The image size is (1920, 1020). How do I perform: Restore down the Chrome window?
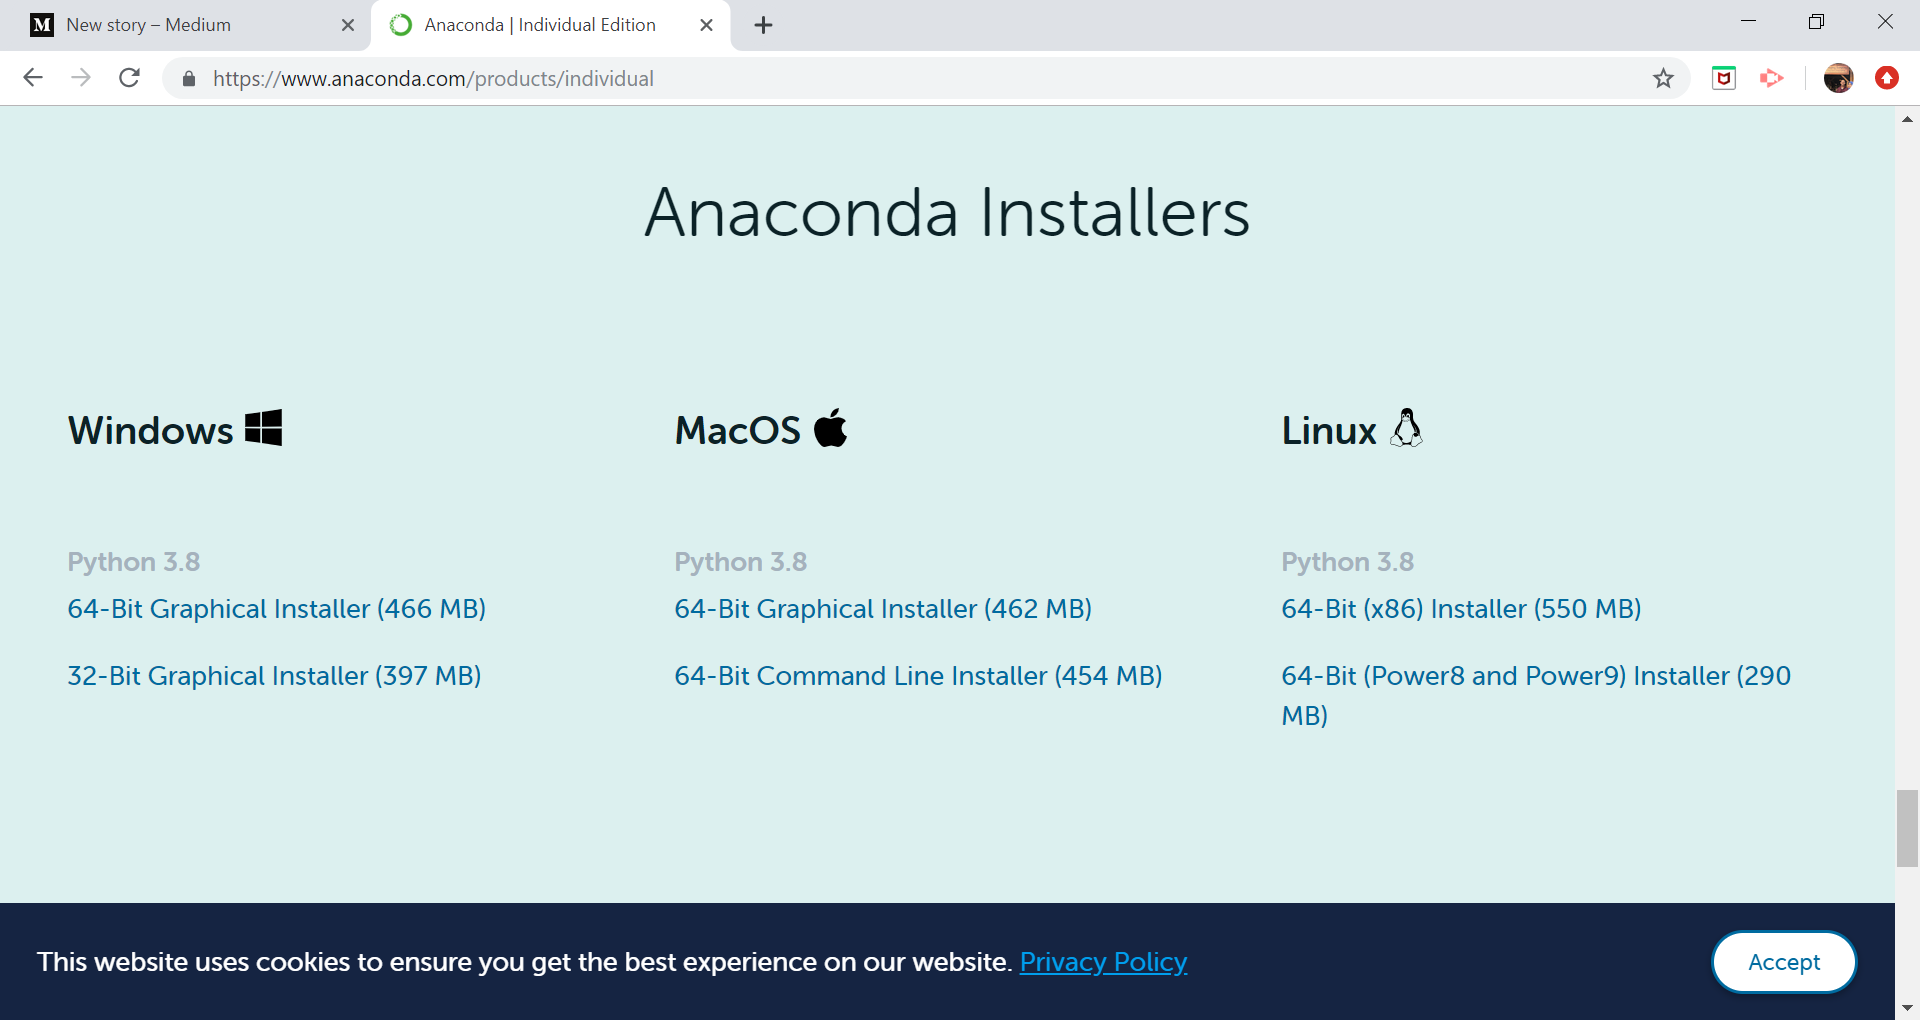tap(1816, 21)
